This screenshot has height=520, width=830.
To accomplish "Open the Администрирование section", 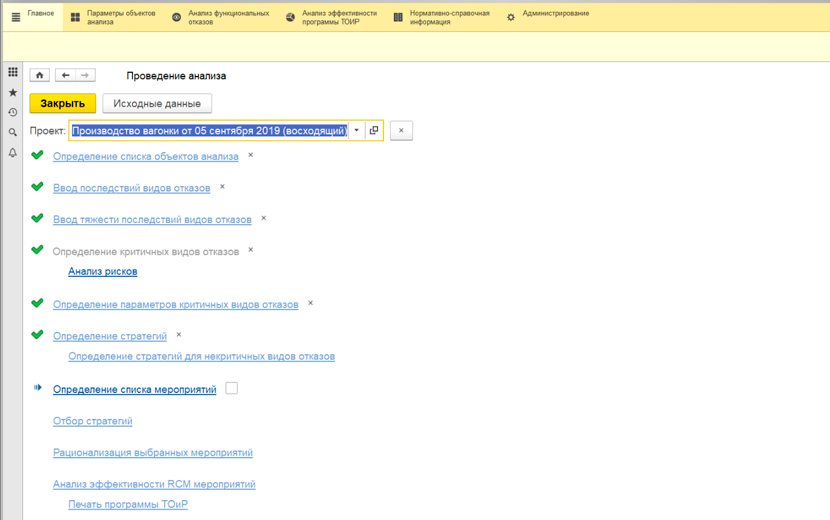I will pyautogui.click(x=548, y=17).
